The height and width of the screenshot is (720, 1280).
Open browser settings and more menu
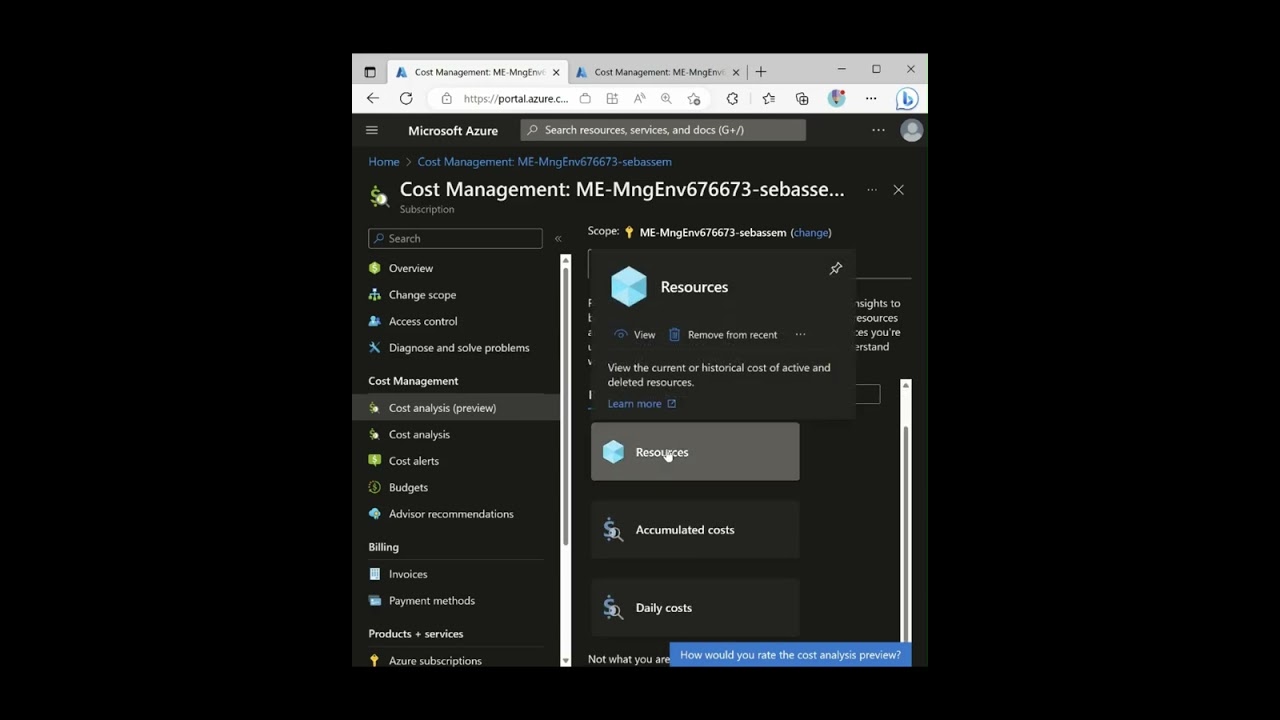point(871,98)
